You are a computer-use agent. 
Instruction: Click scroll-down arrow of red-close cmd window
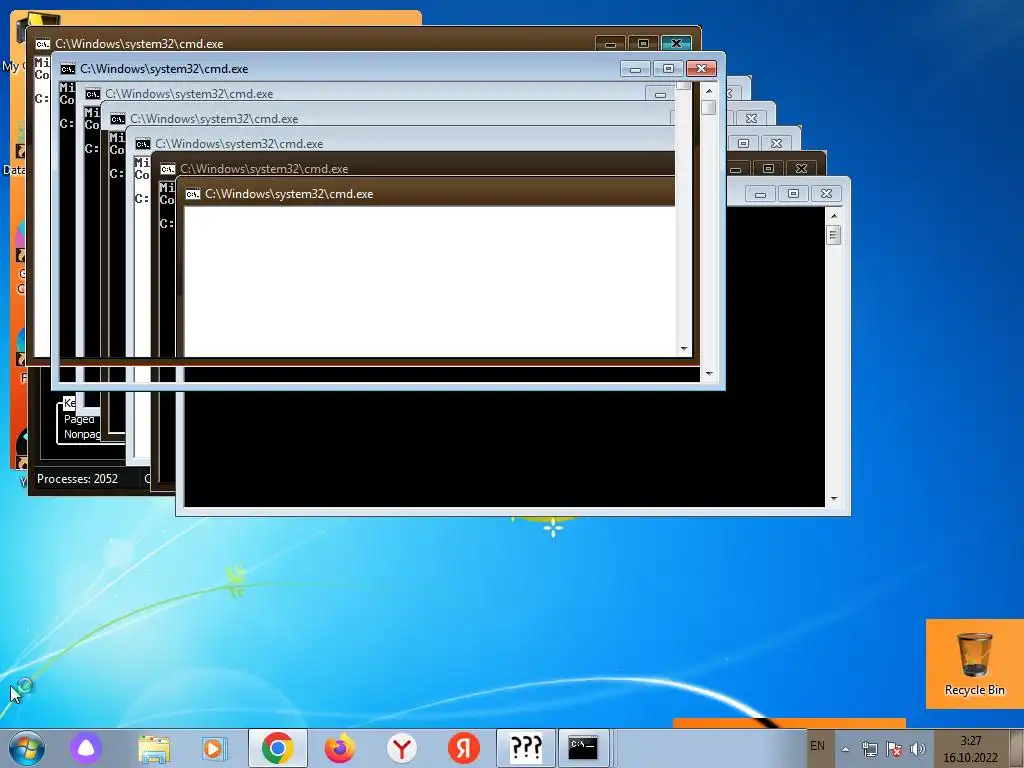pyautogui.click(x=709, y=374)
